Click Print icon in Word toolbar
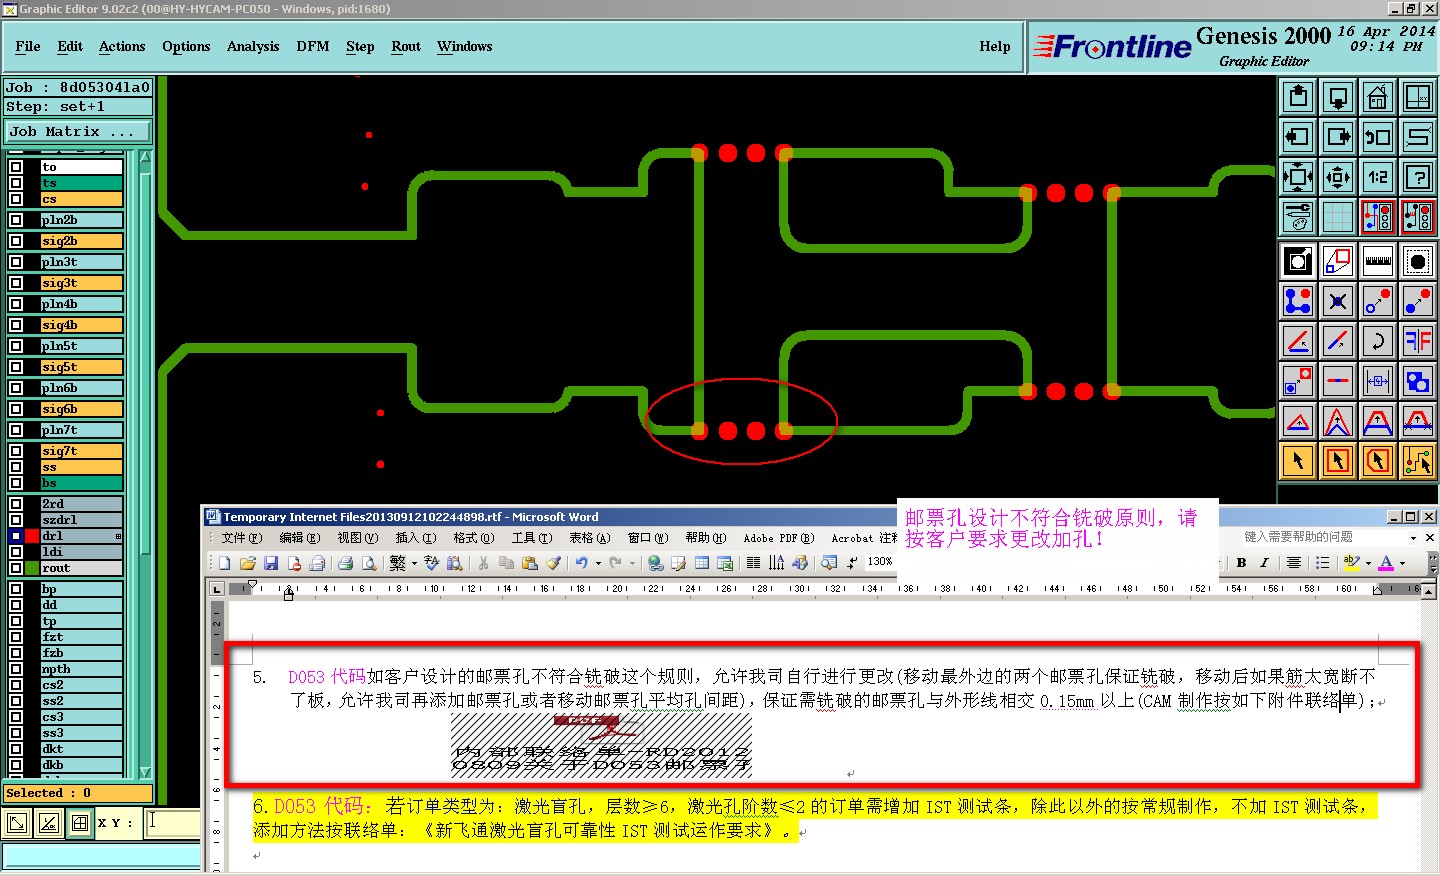The height and width of the screenshot is (876, 1440). click(x=345, y=563)
